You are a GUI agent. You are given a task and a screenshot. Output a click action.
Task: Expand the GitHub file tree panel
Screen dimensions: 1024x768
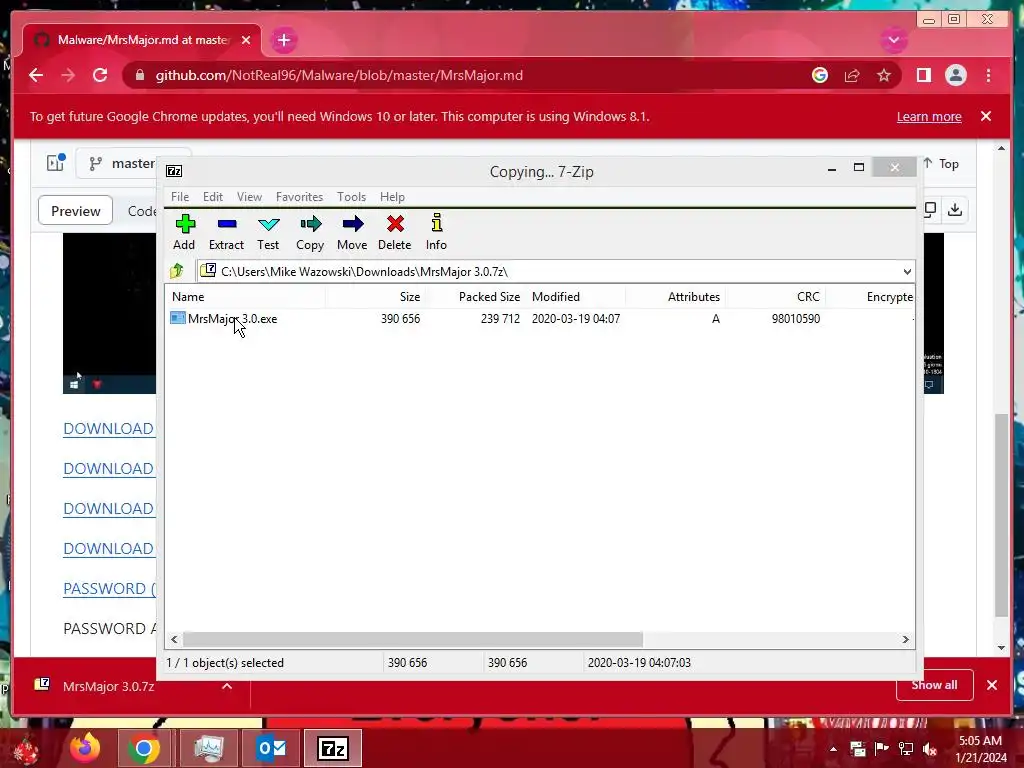(x=56, y=163)
